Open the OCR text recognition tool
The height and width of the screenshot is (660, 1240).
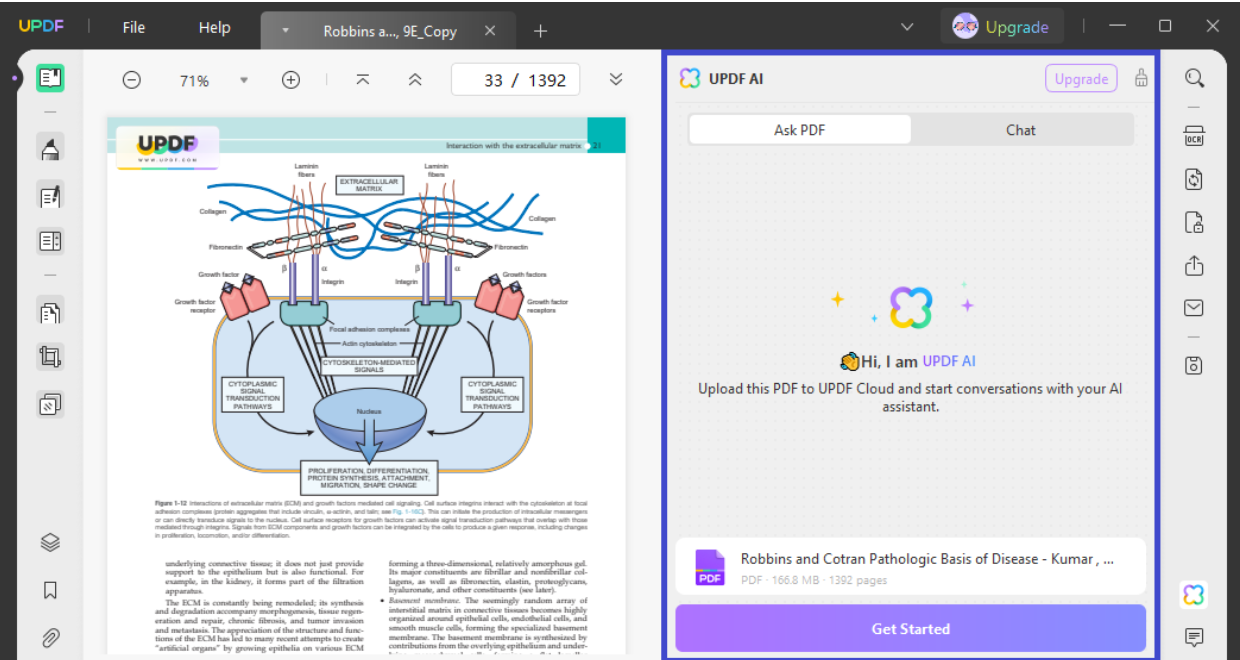click(1193, 136)
